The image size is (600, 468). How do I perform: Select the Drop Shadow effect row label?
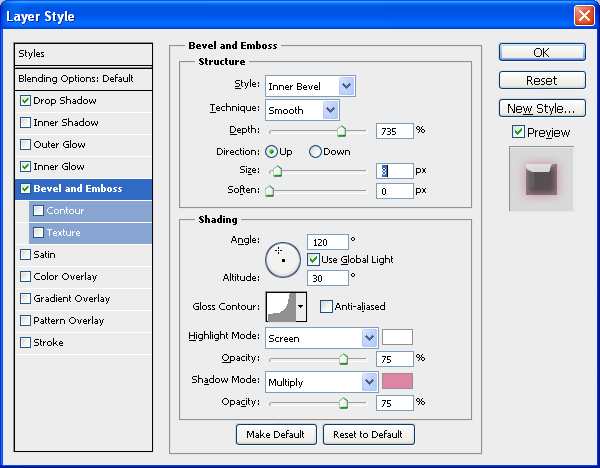(65, 101)
